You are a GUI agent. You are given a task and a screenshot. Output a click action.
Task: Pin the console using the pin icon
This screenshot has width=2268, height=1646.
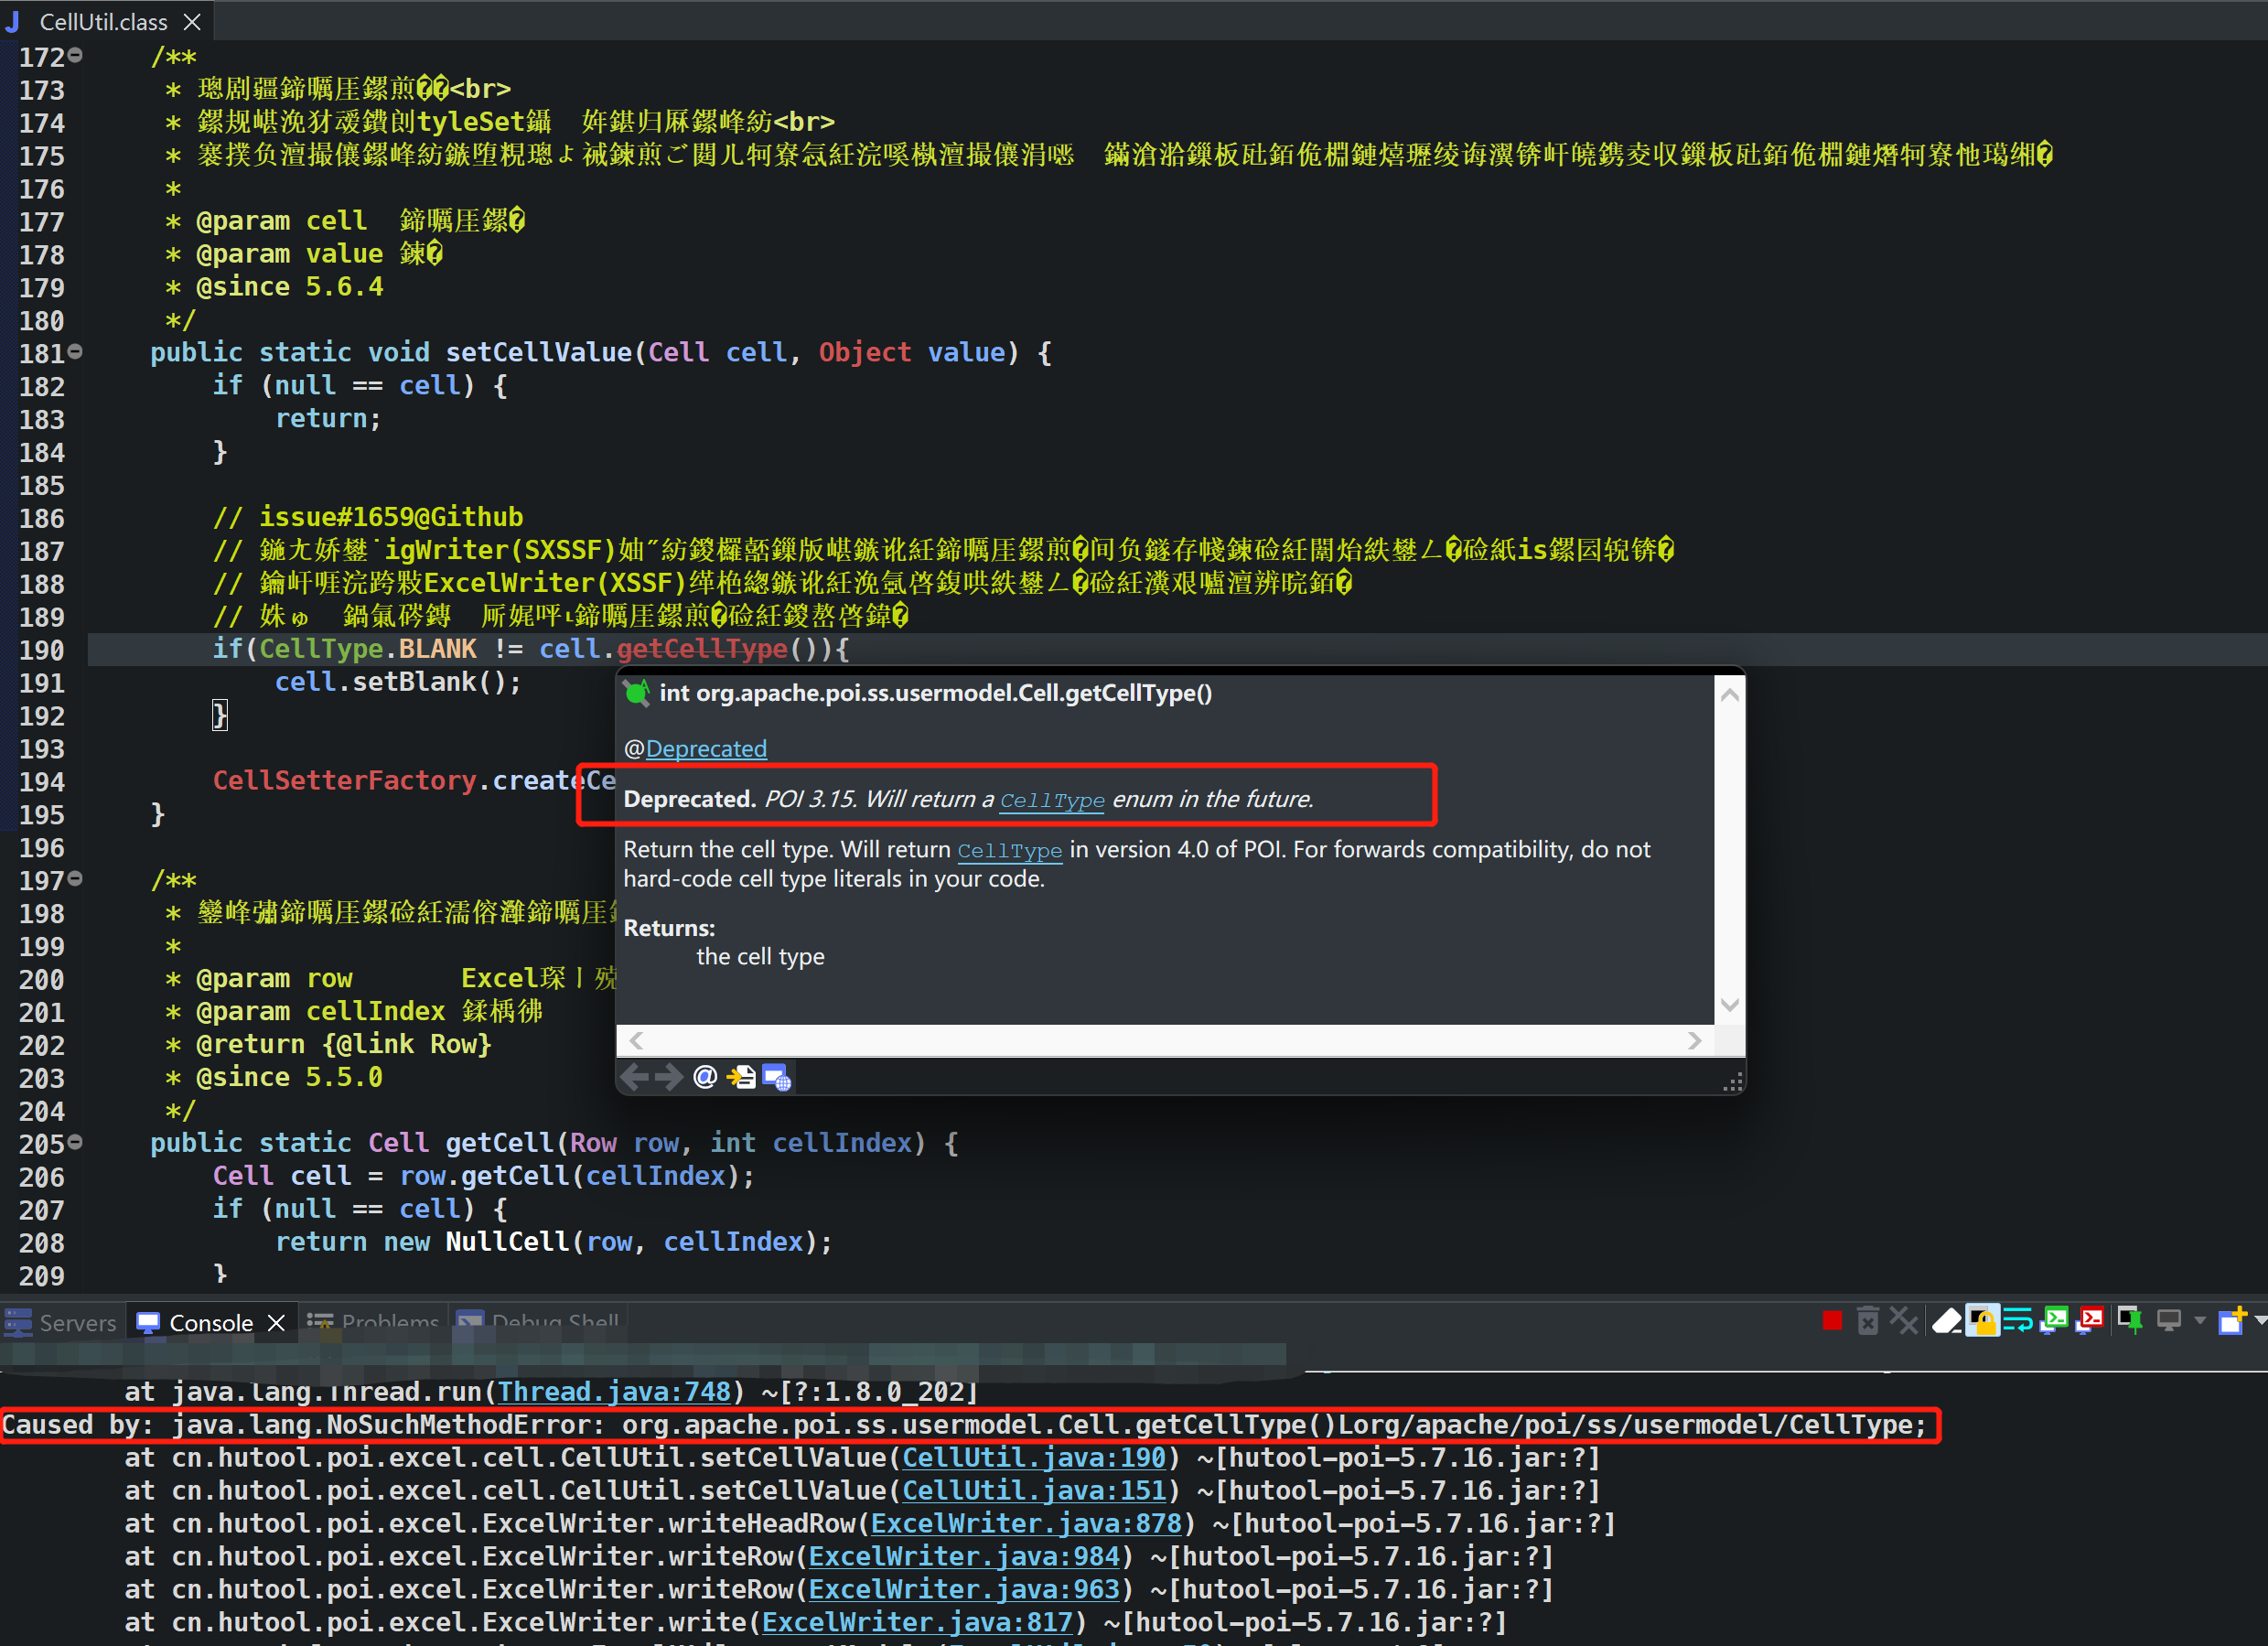(x=2128, y=1320)
